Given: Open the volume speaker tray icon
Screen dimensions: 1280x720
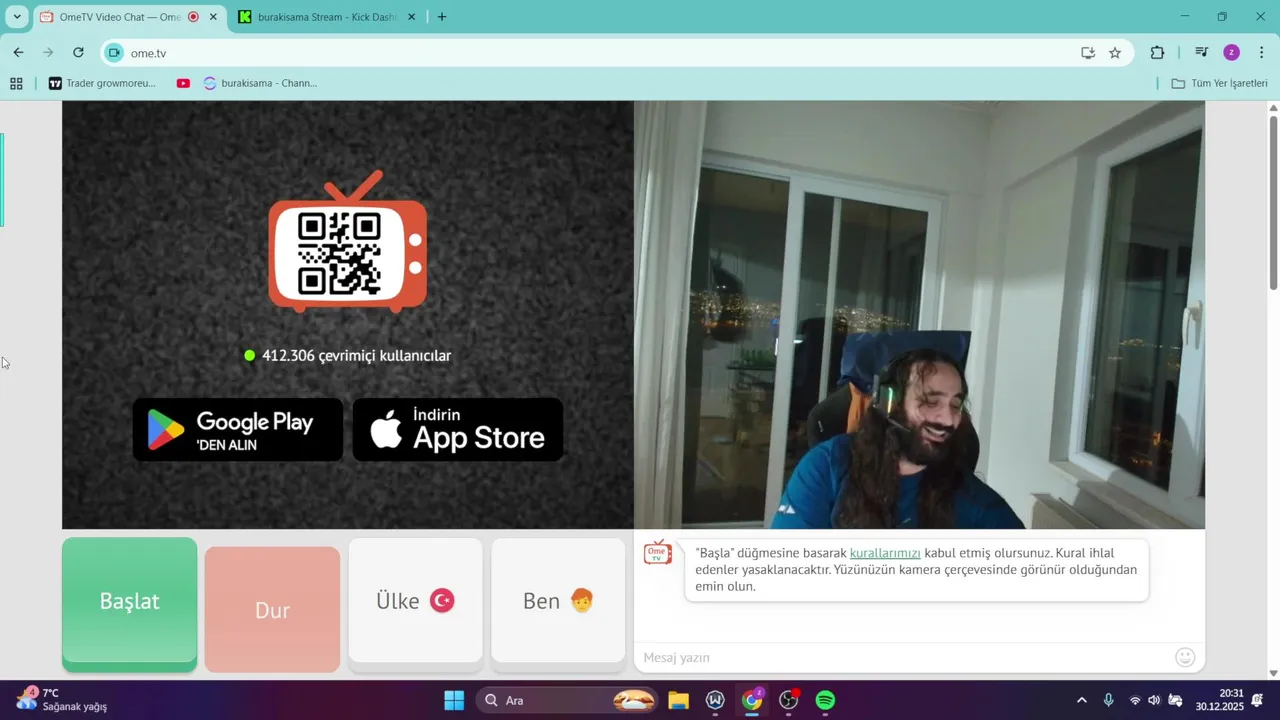Looking at the screenshot, I should (1154, 700).
